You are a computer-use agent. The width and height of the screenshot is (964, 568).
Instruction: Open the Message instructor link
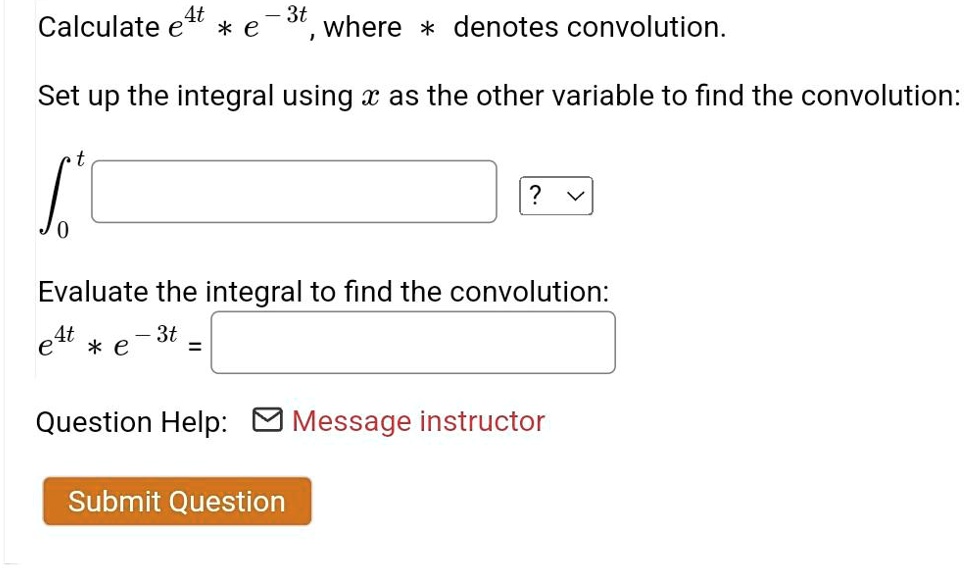418,422
